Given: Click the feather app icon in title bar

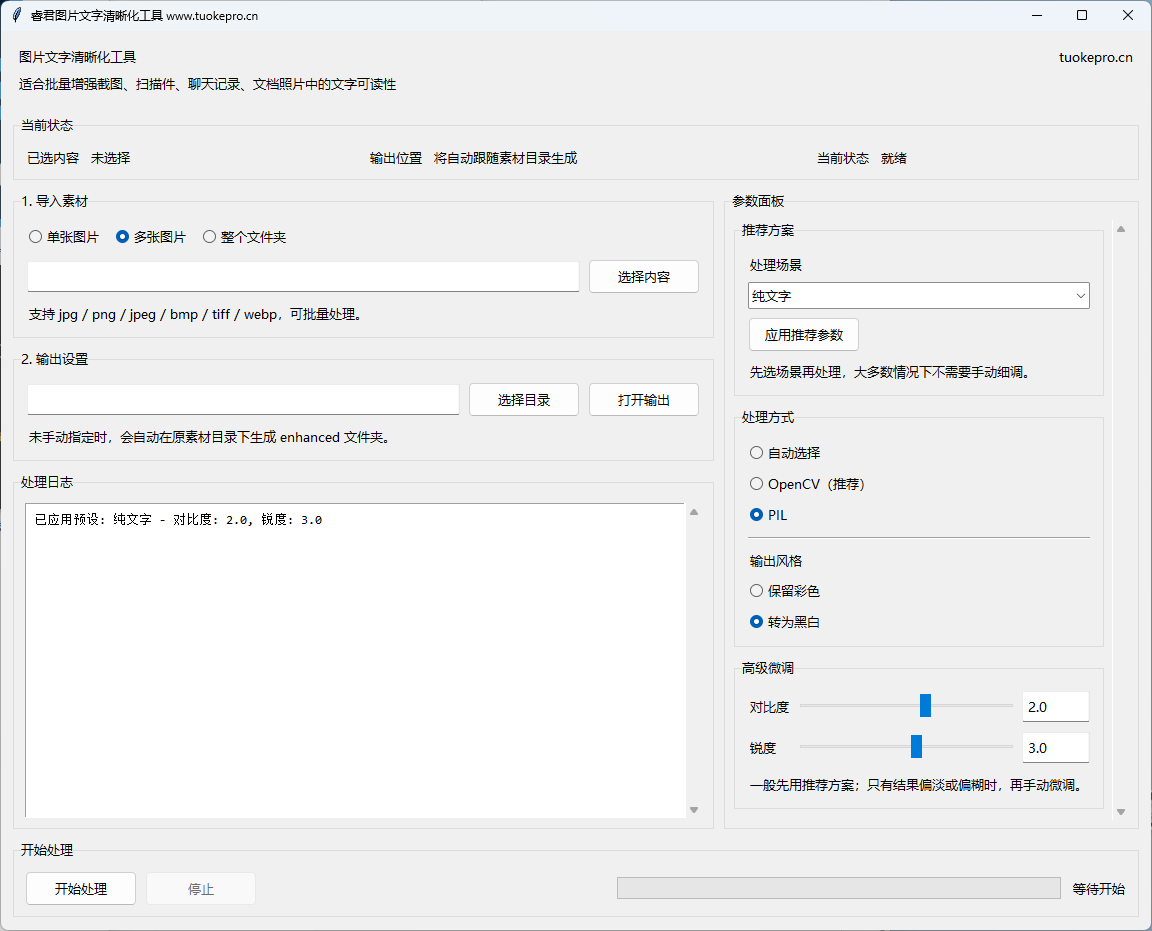Looking at the screenshot, I should coord(17,15).
